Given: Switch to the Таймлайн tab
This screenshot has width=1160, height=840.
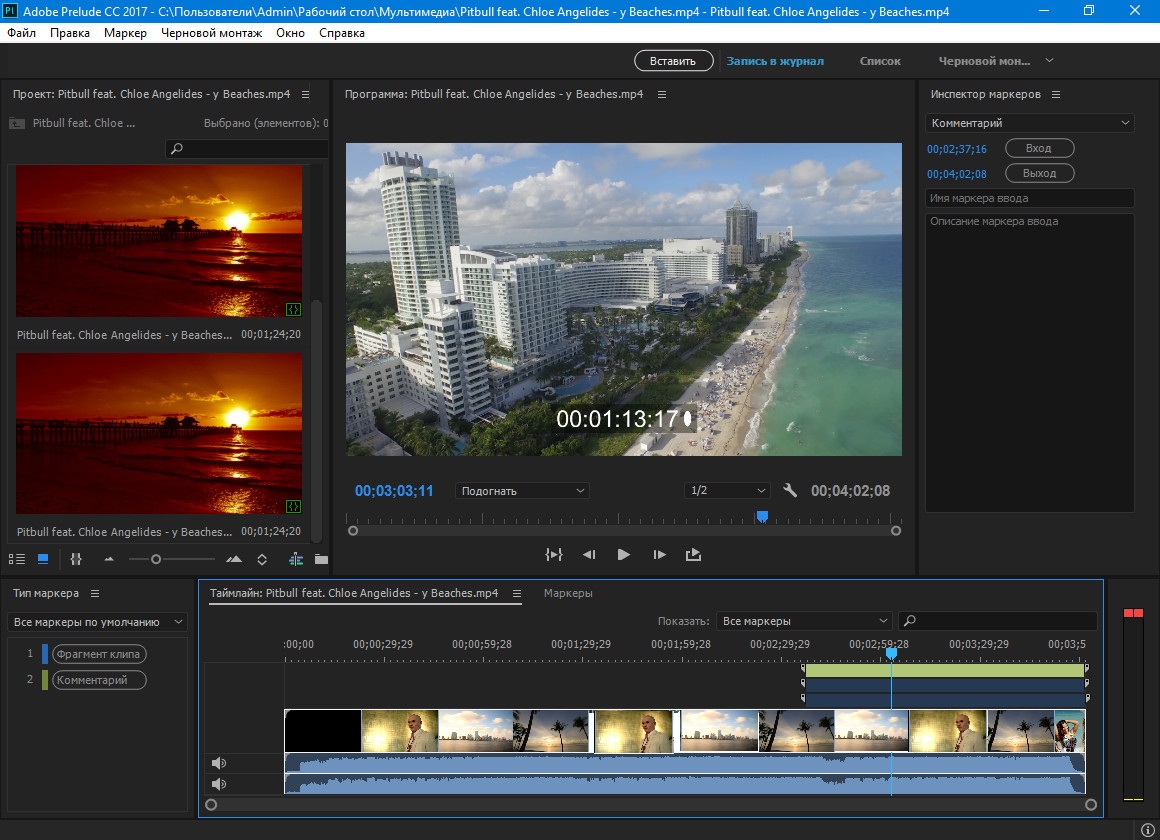Looking at the screenshot, I should coord(354,593).
